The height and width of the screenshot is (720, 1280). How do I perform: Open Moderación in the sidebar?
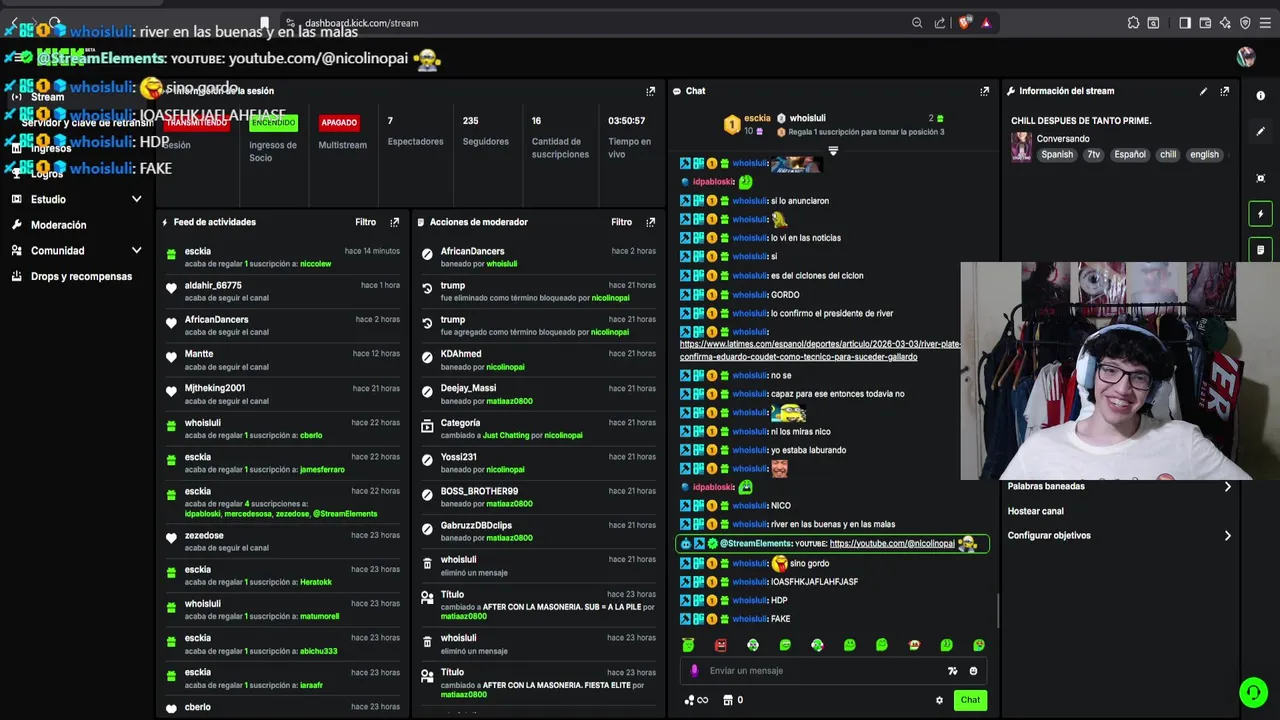58,225
